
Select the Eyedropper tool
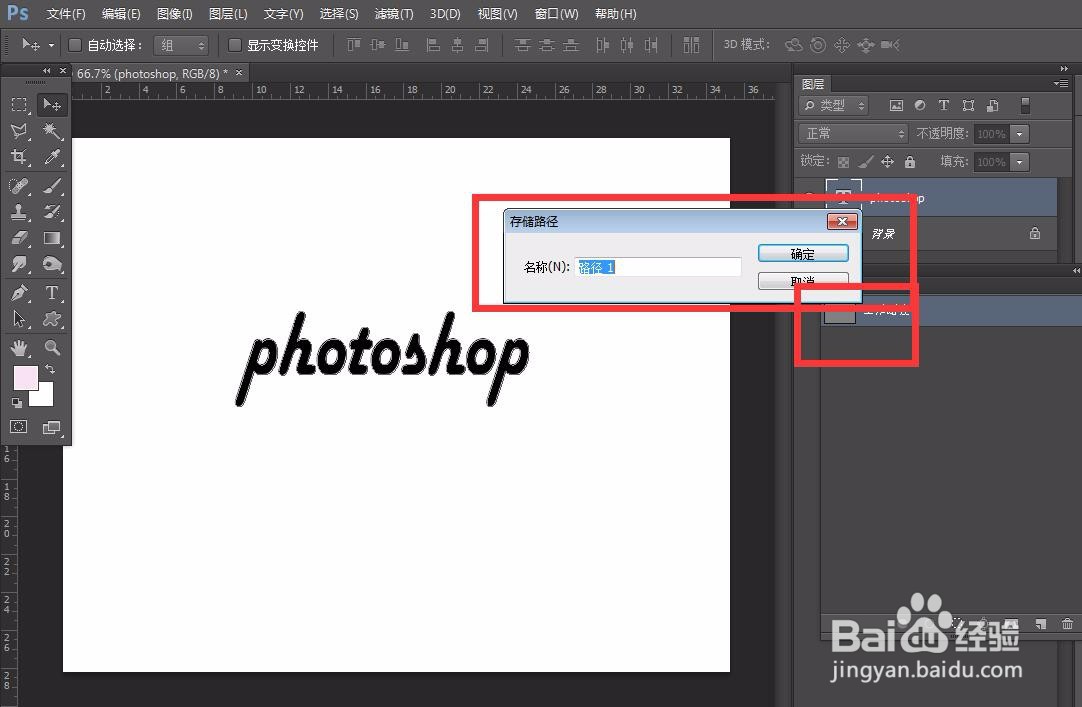(52, 157)
